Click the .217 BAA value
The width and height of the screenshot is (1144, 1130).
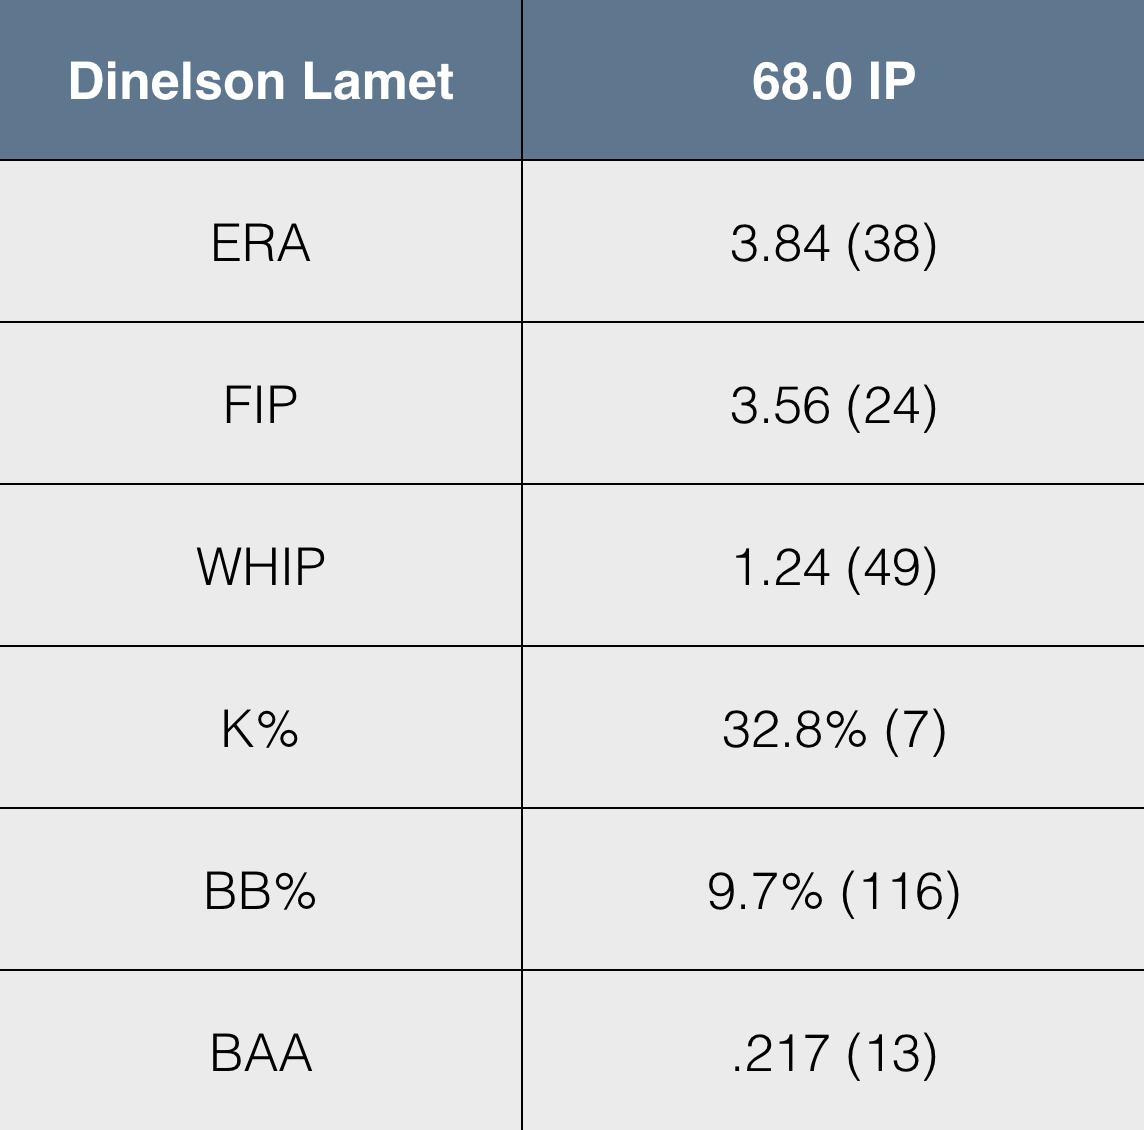[780, 1053]
